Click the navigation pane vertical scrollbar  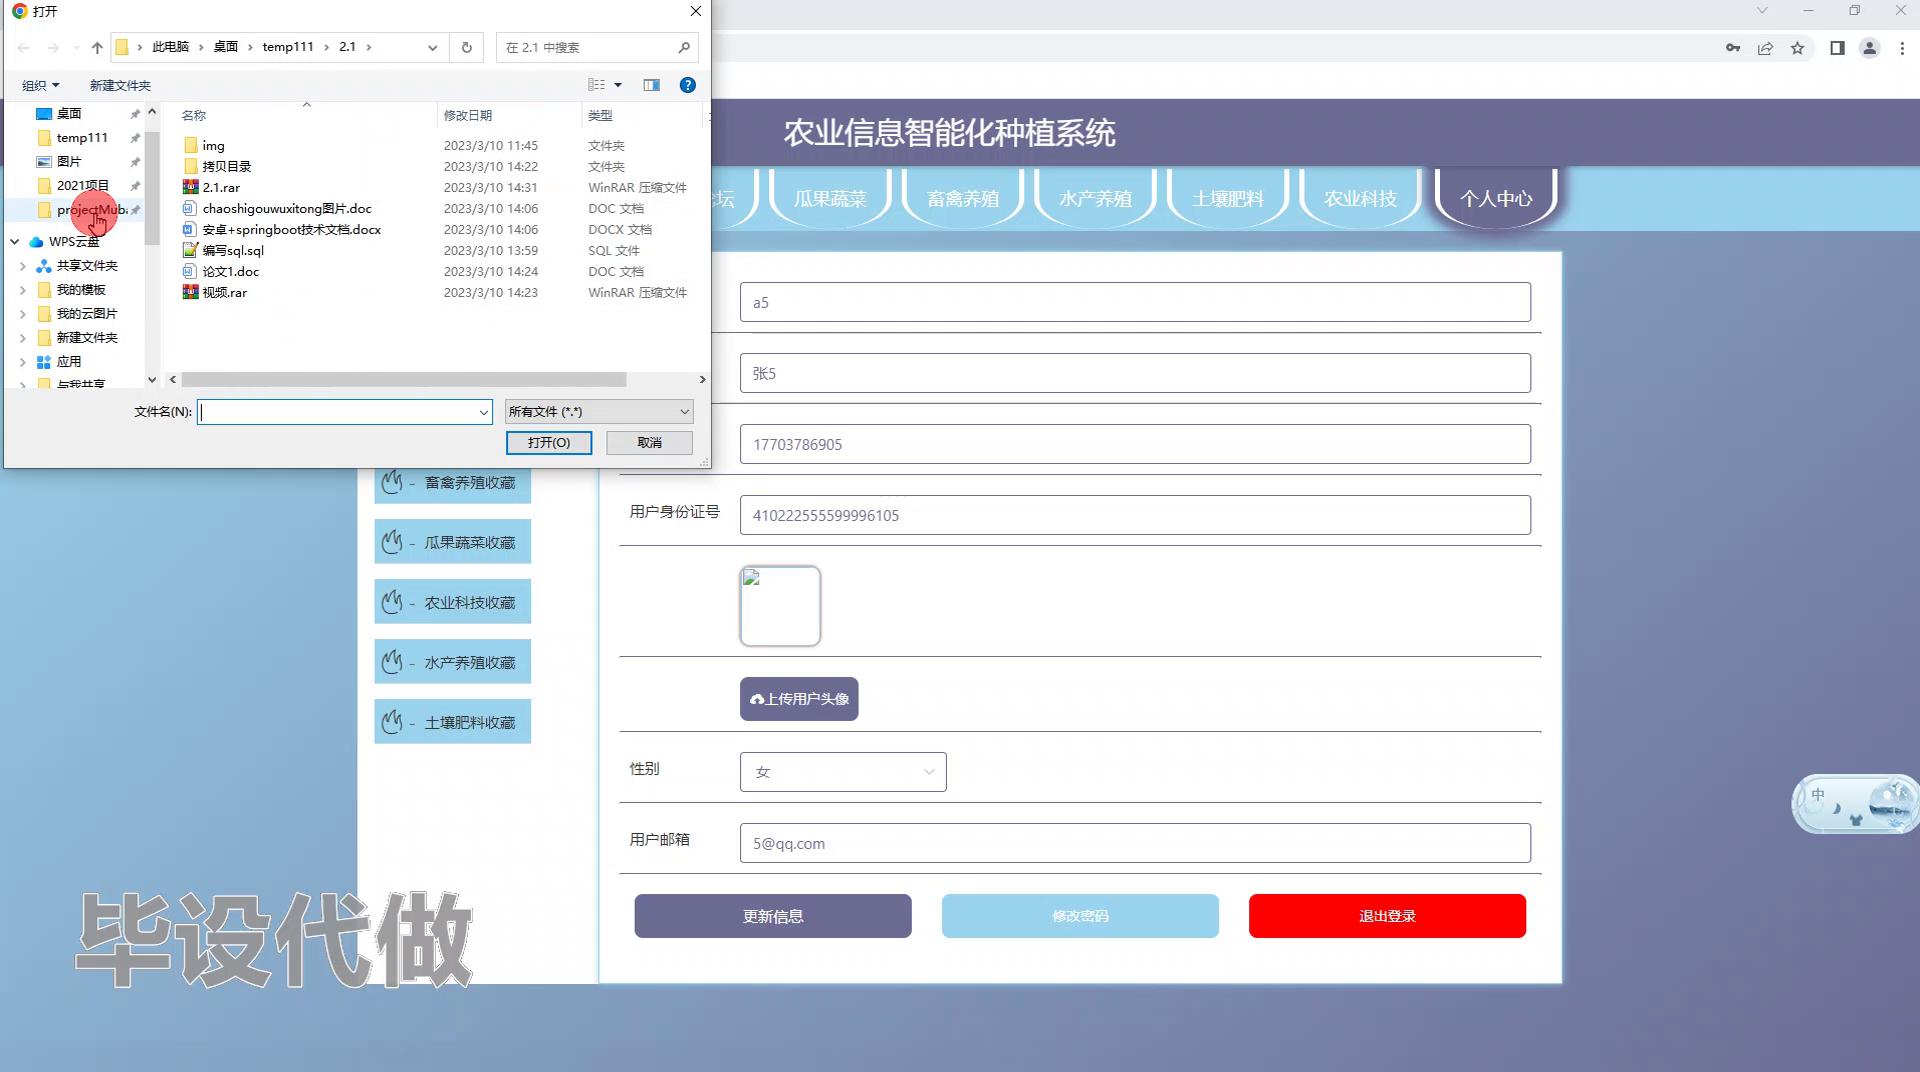152,188
